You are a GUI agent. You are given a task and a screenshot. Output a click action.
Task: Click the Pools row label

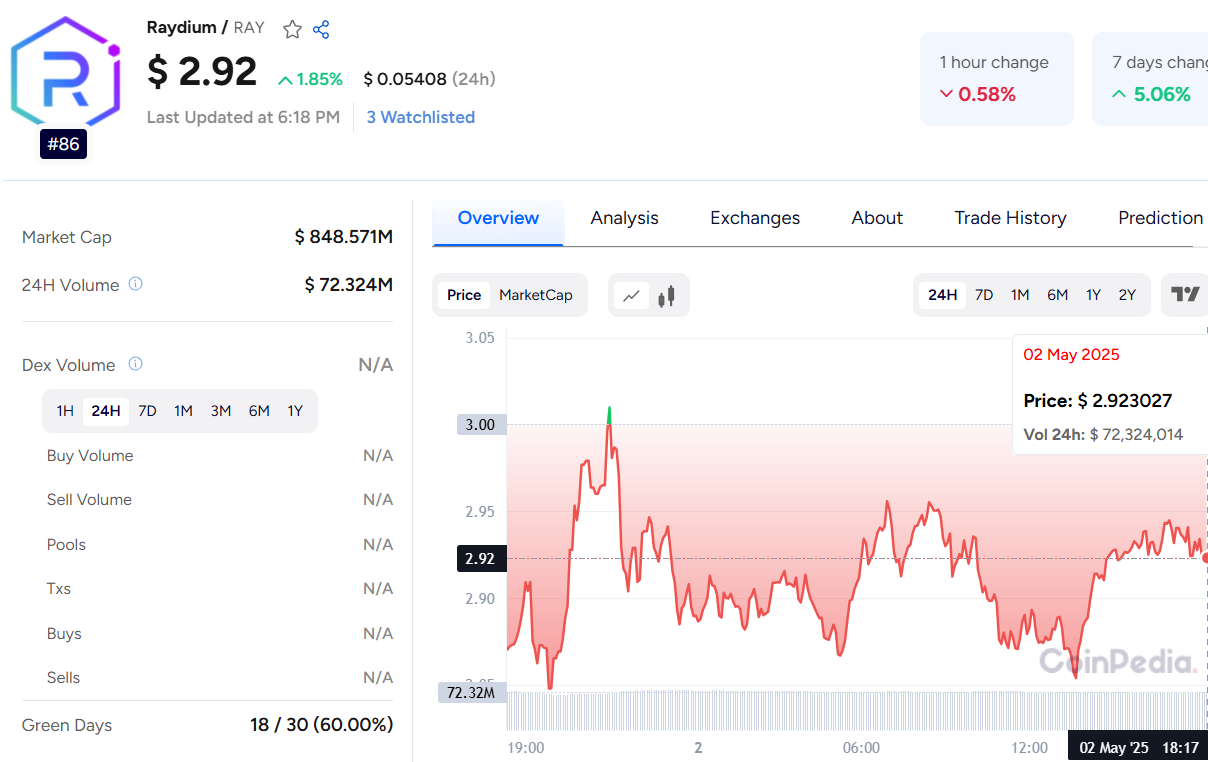point(66,544)
